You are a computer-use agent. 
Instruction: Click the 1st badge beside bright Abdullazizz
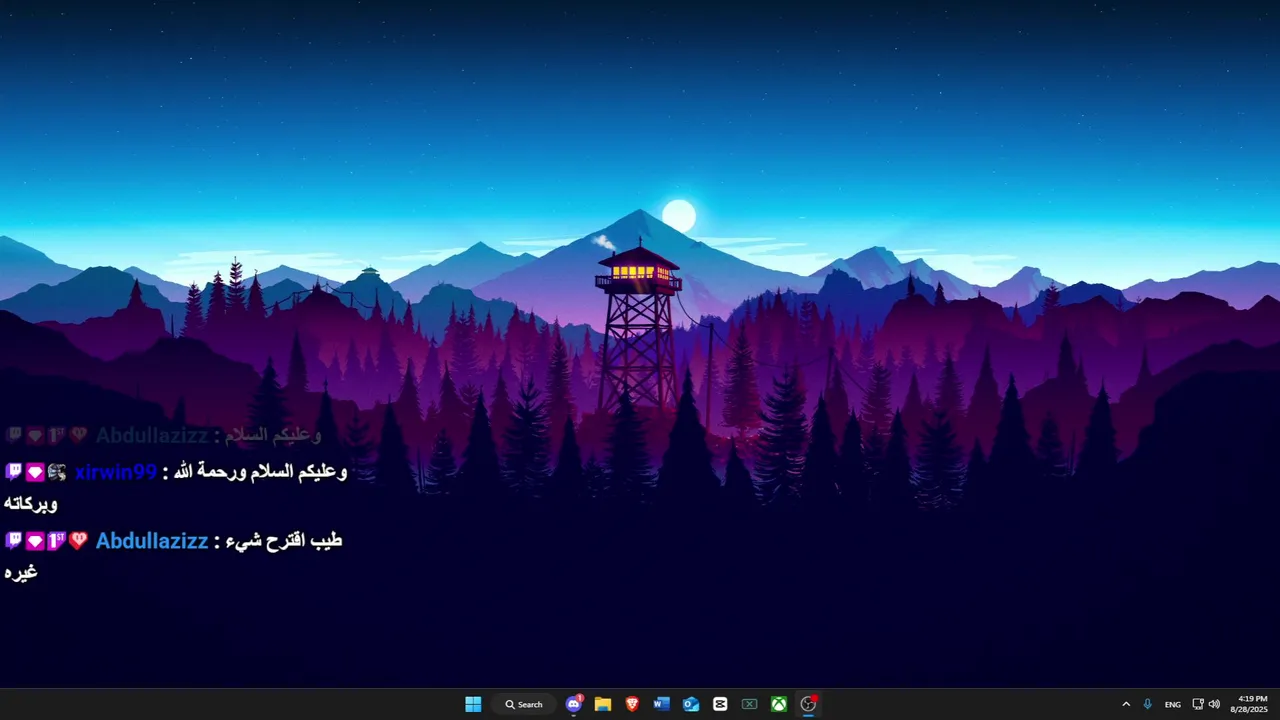click(x=56, y=541)
